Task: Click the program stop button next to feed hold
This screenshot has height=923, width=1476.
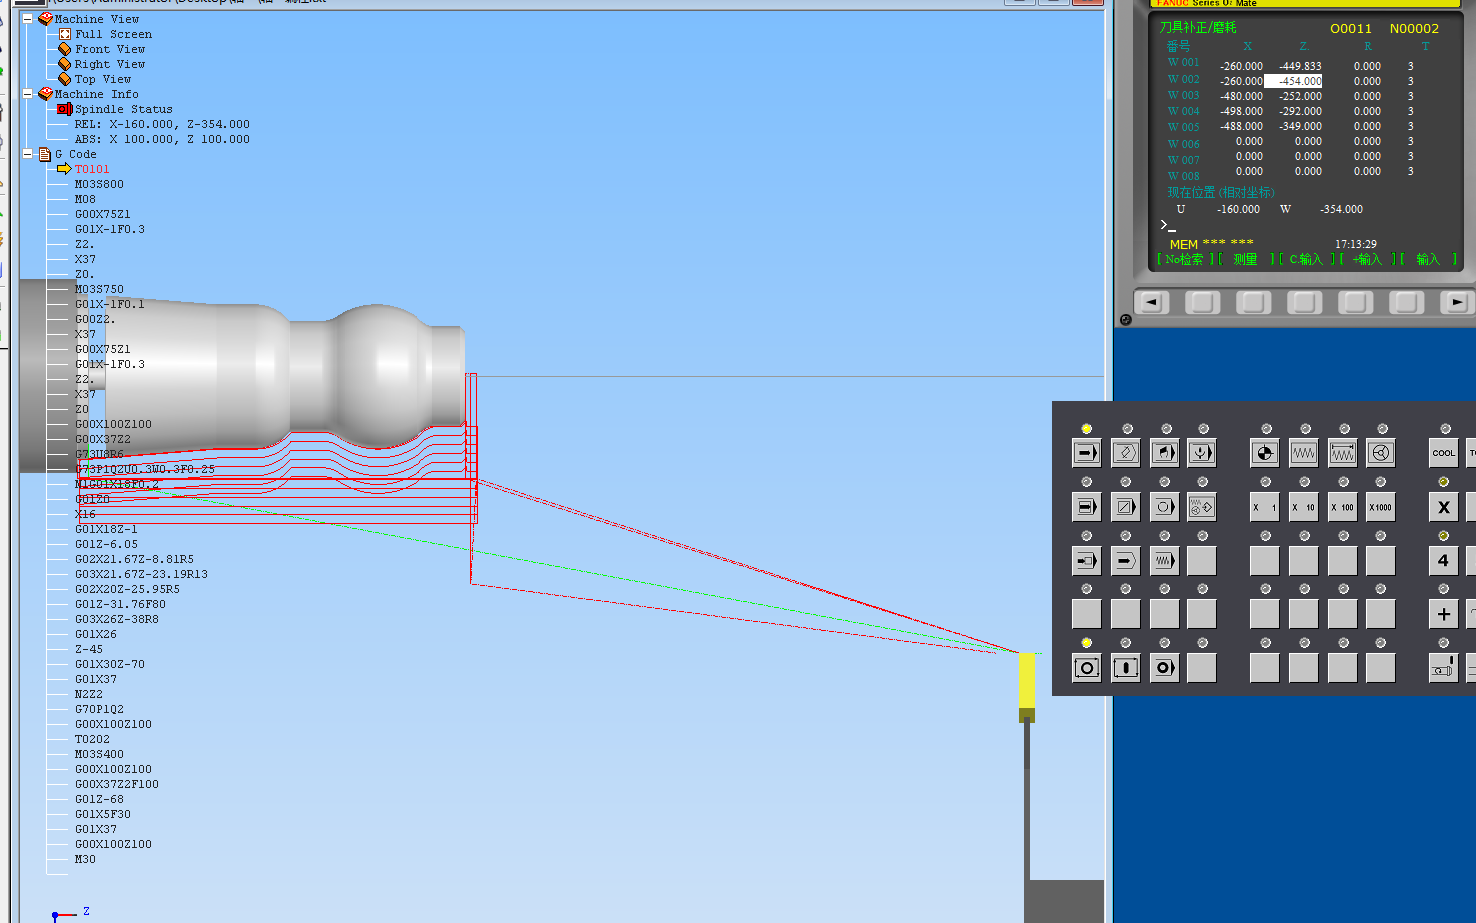Action: (x=1164, y=668)
